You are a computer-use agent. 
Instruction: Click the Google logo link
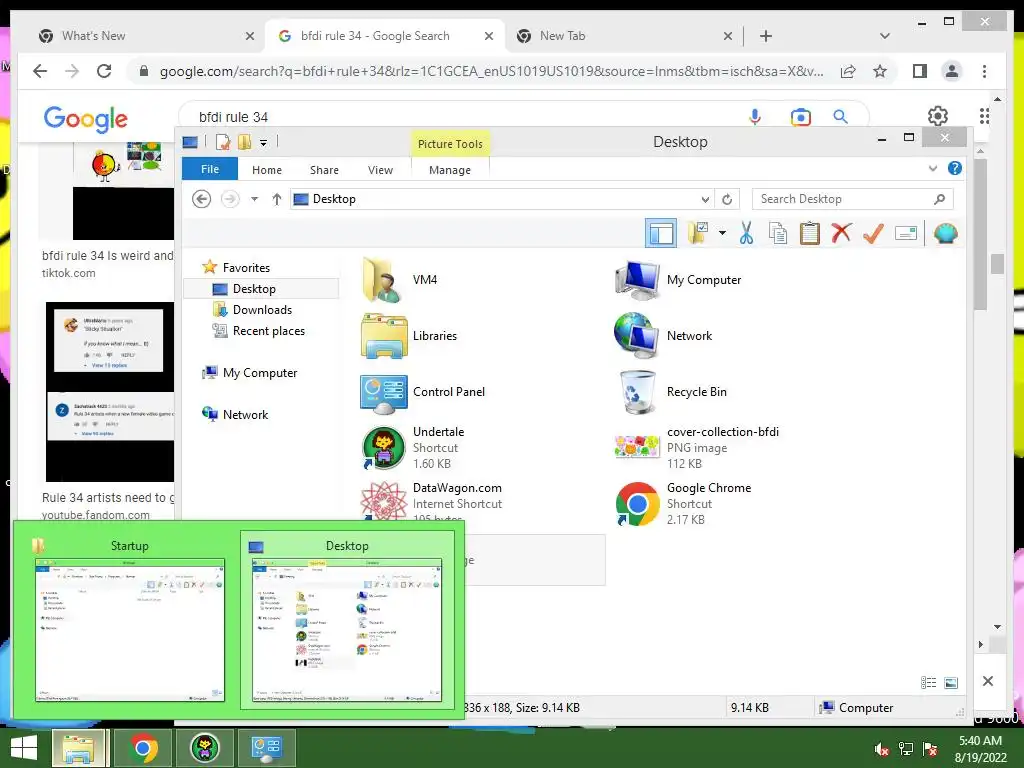click(86, 118)
